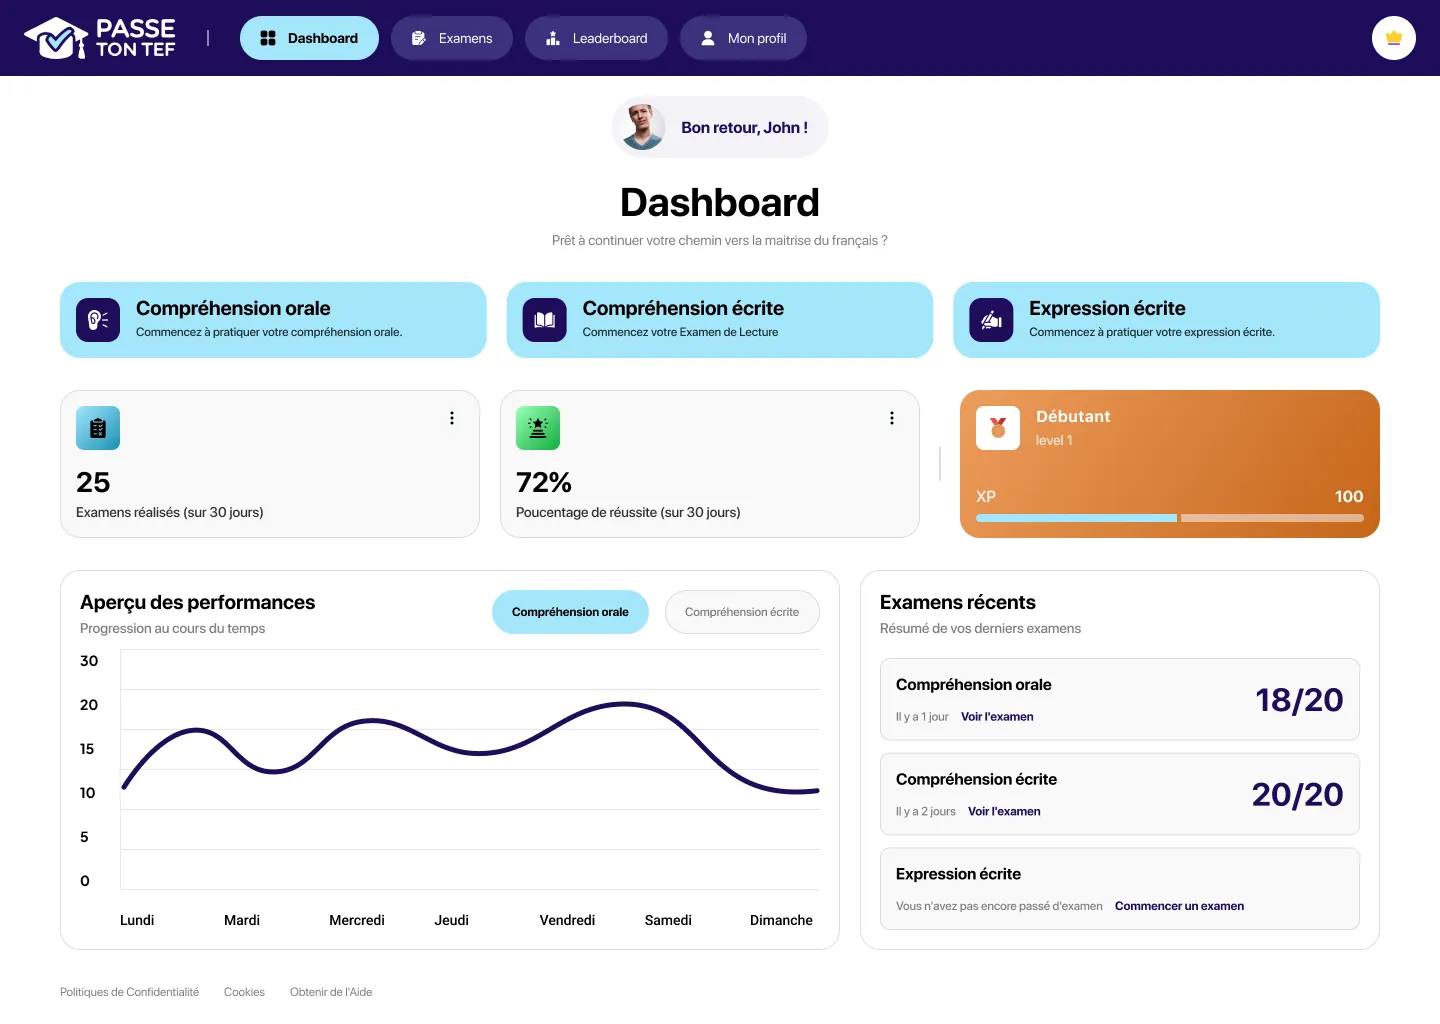The height and width of the screenshot is (1024, 1440).
Task: Open options menu on success percentage card
Action: pos(892,418)
